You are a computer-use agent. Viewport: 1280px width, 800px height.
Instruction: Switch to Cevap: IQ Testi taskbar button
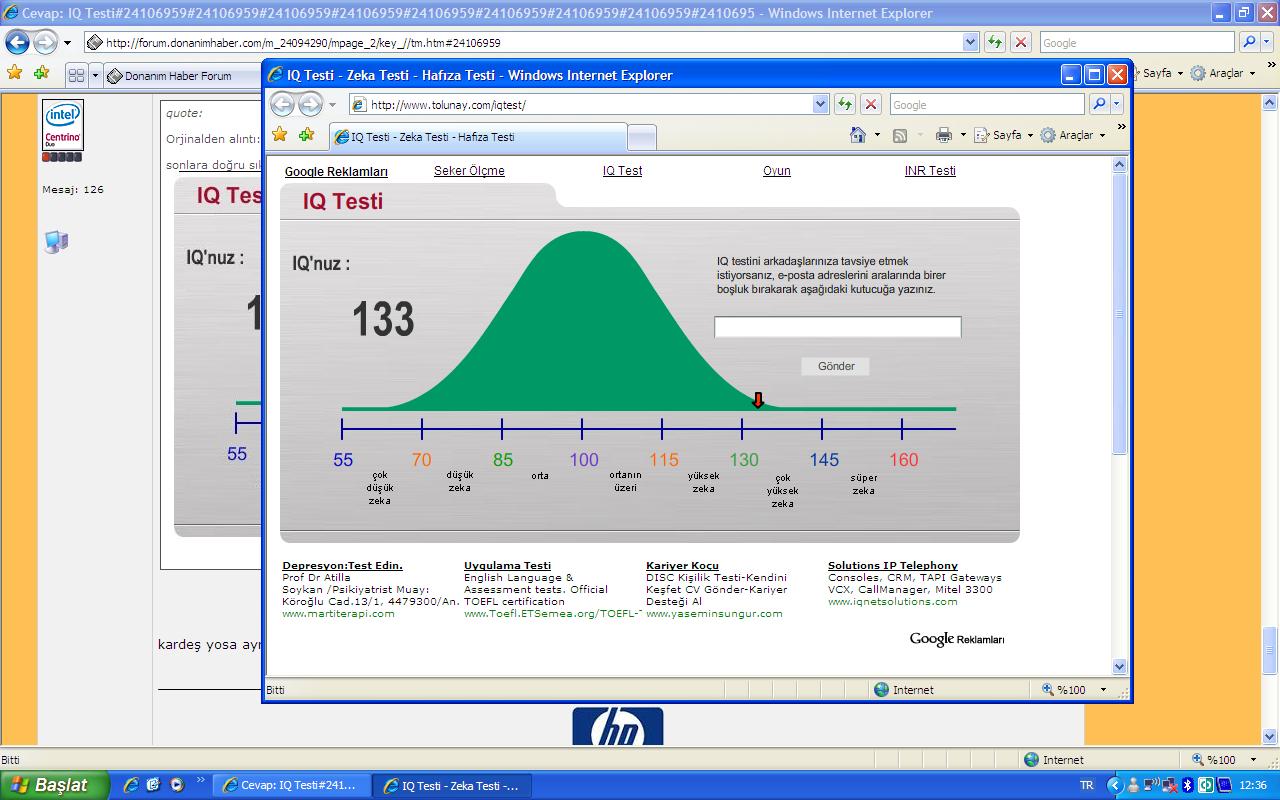coord(292,786)
